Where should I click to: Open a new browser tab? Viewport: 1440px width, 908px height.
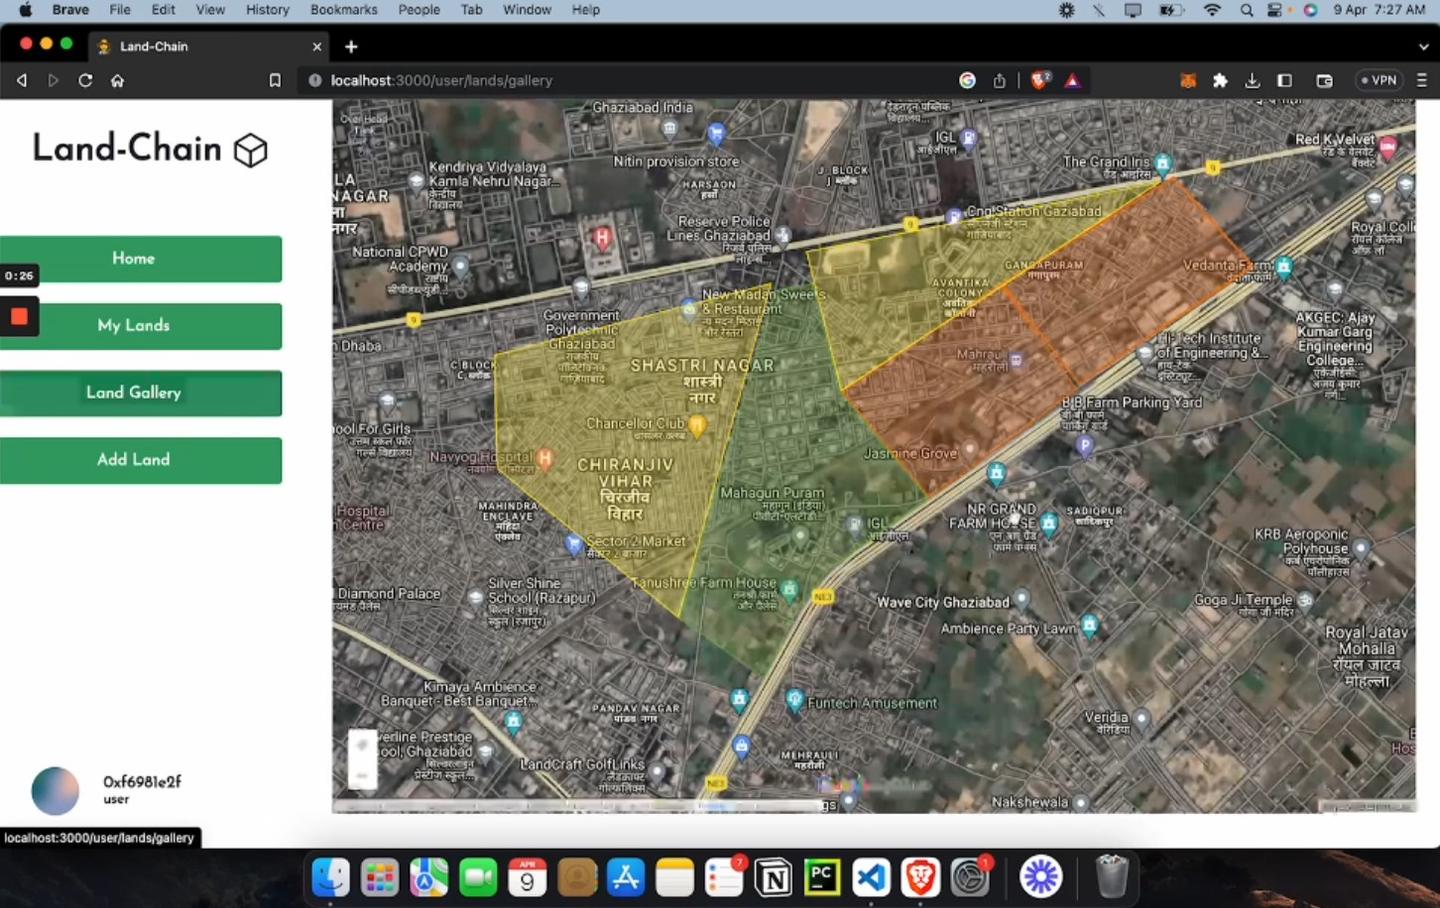point(351,46)
